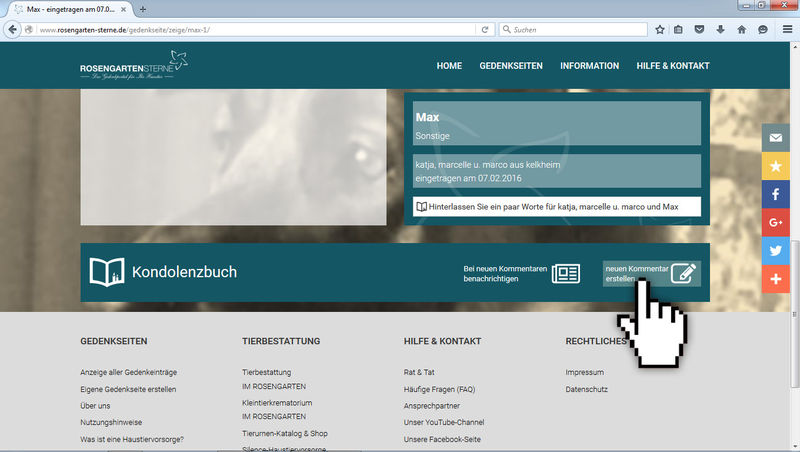Share page via Twitter bird icon
The height and width of the screenshot is (452, 800).
tap(776, 250)
